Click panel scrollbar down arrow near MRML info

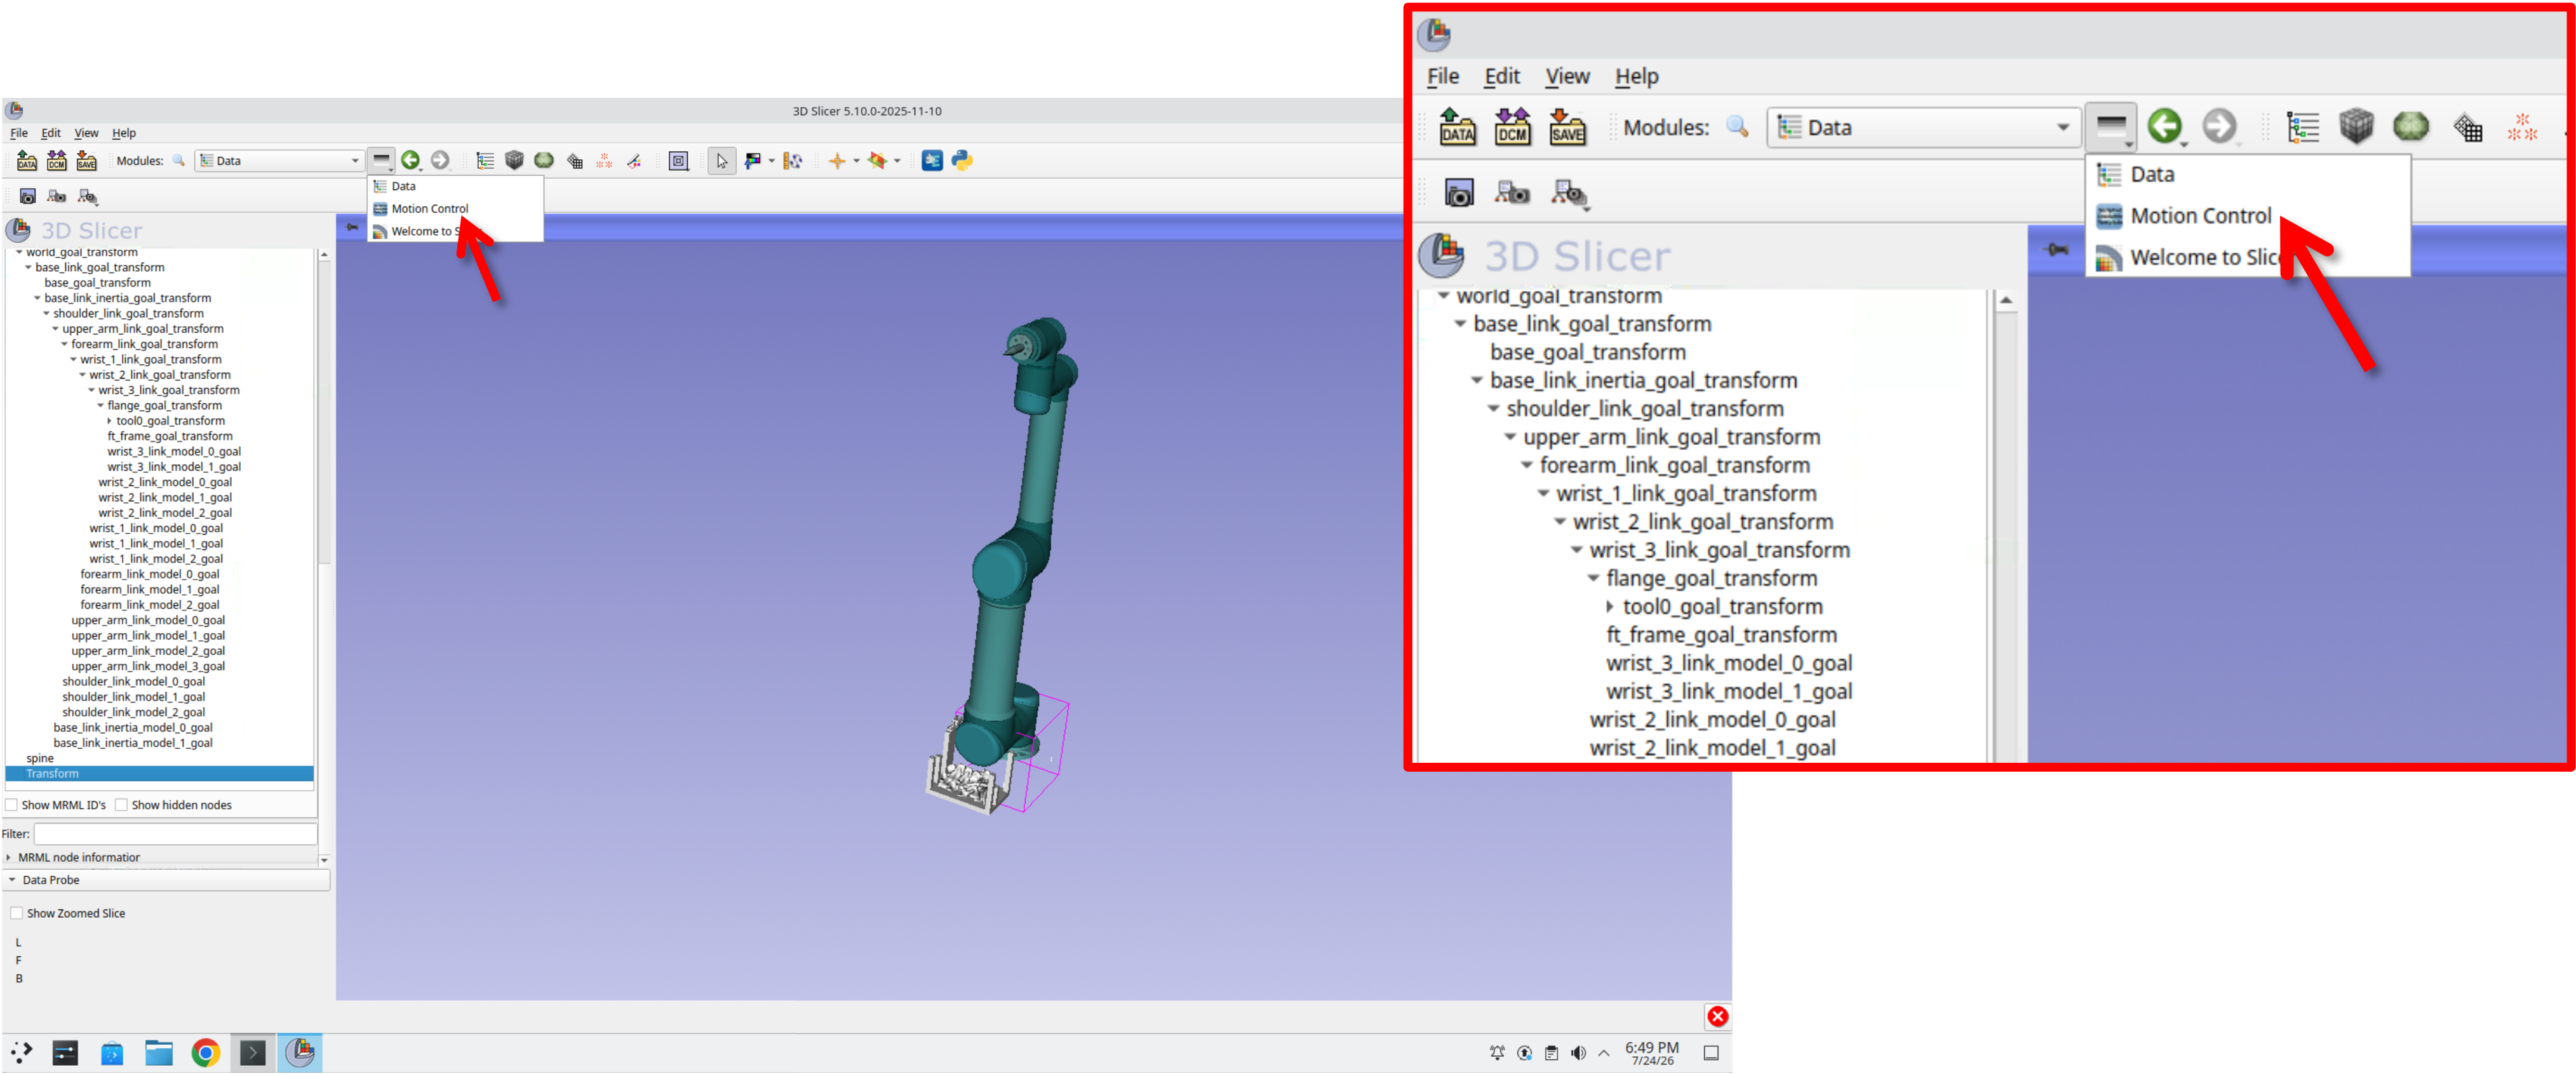(x=324, y=860)
